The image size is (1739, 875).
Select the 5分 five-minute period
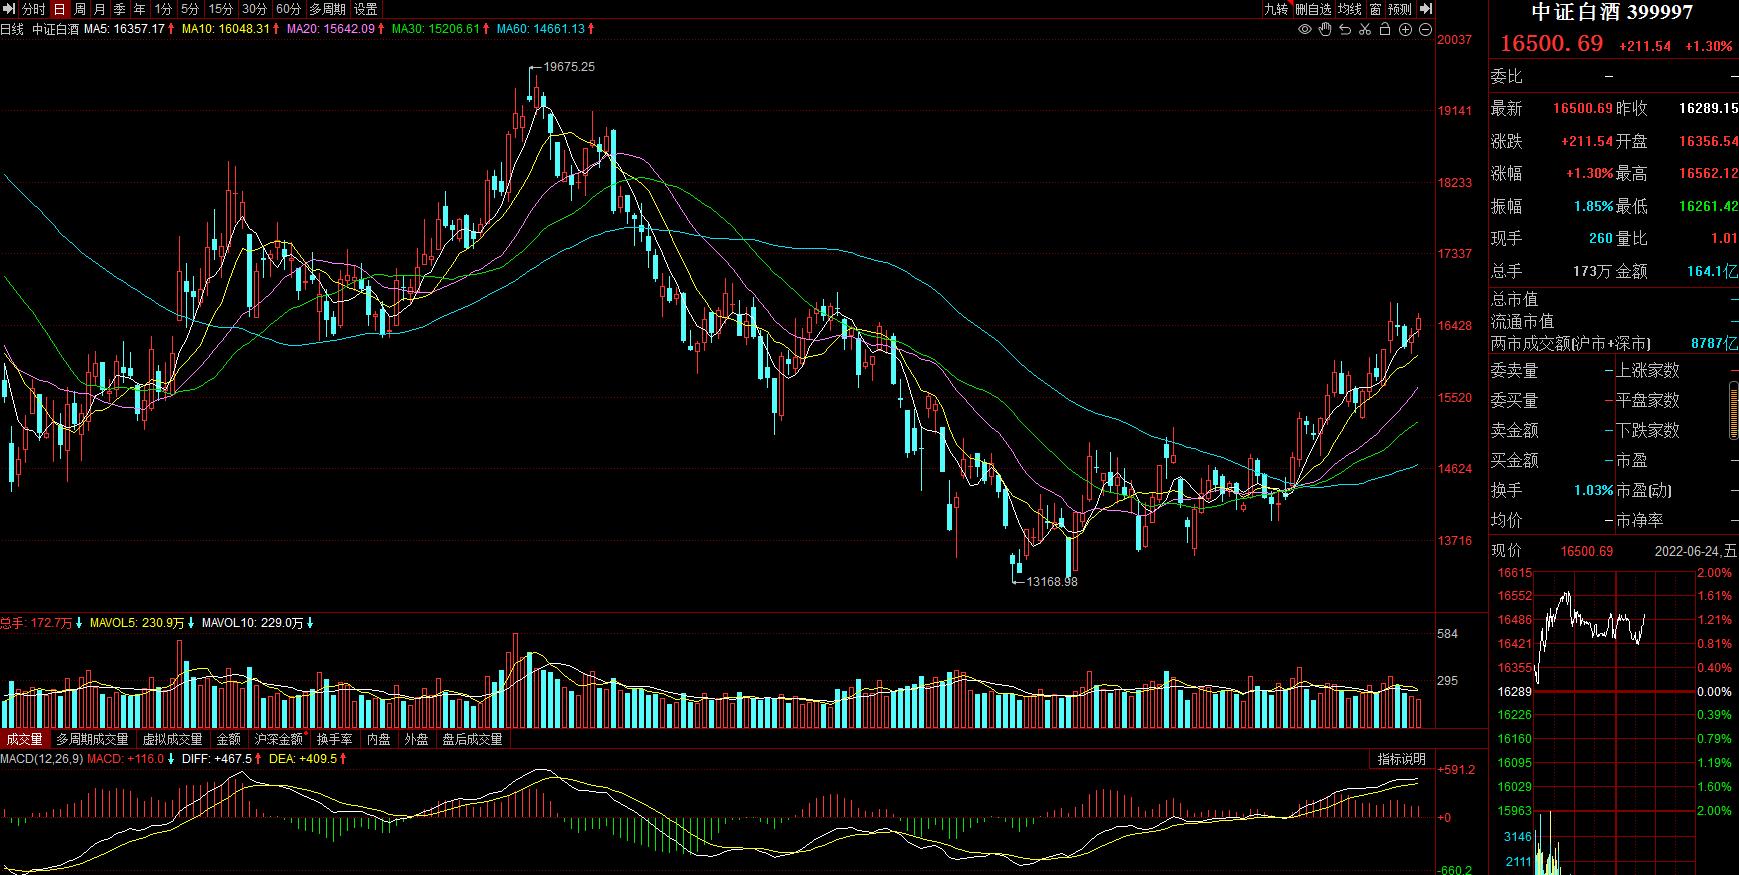point(190,9)
